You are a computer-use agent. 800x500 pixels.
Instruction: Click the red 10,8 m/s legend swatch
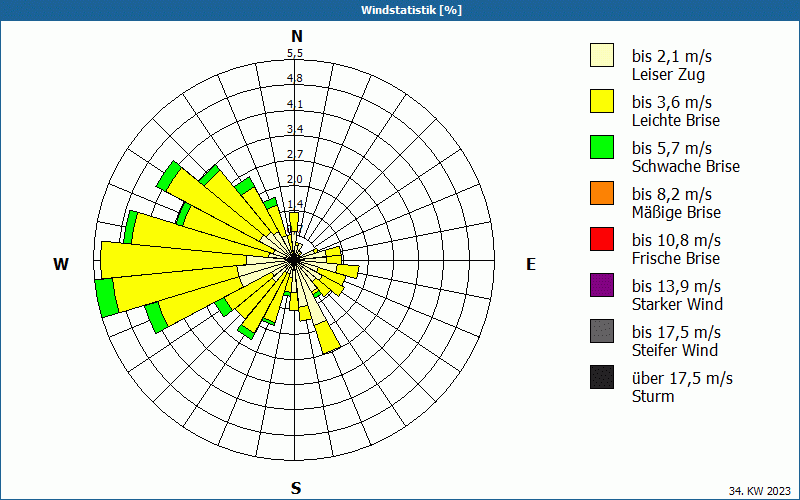602,239
